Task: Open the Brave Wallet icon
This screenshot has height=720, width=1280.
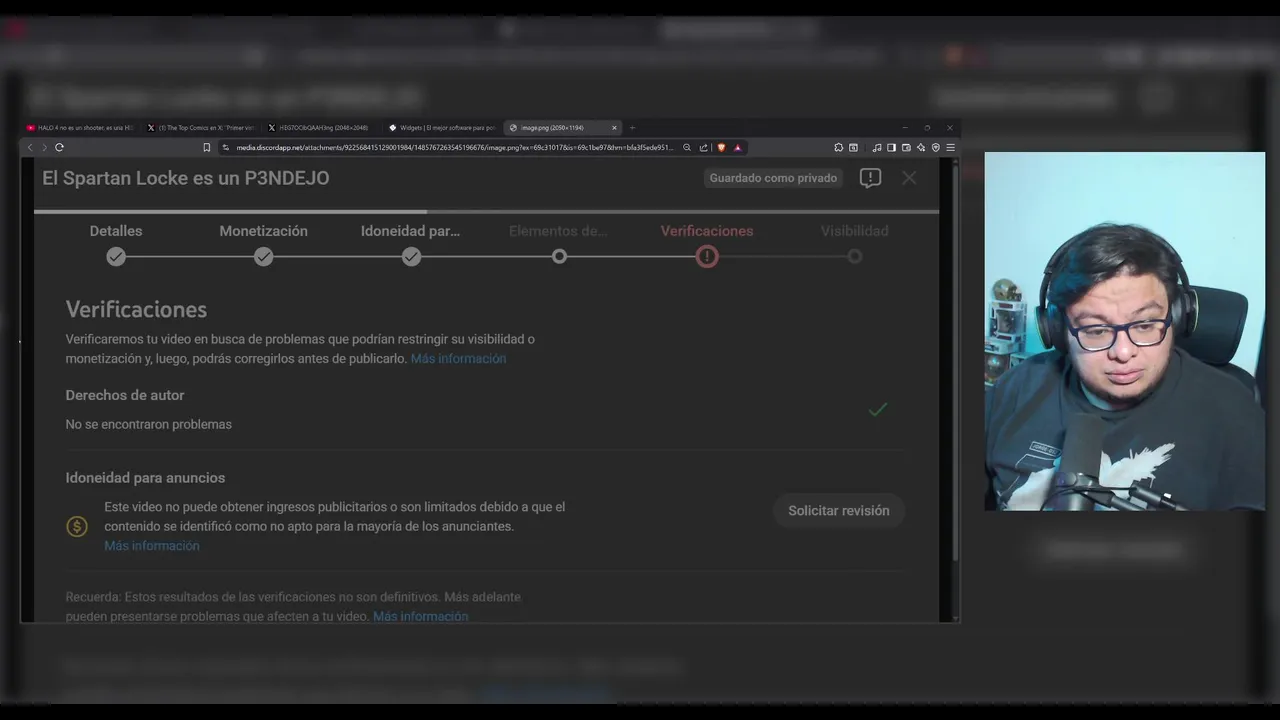Action: 906,147
